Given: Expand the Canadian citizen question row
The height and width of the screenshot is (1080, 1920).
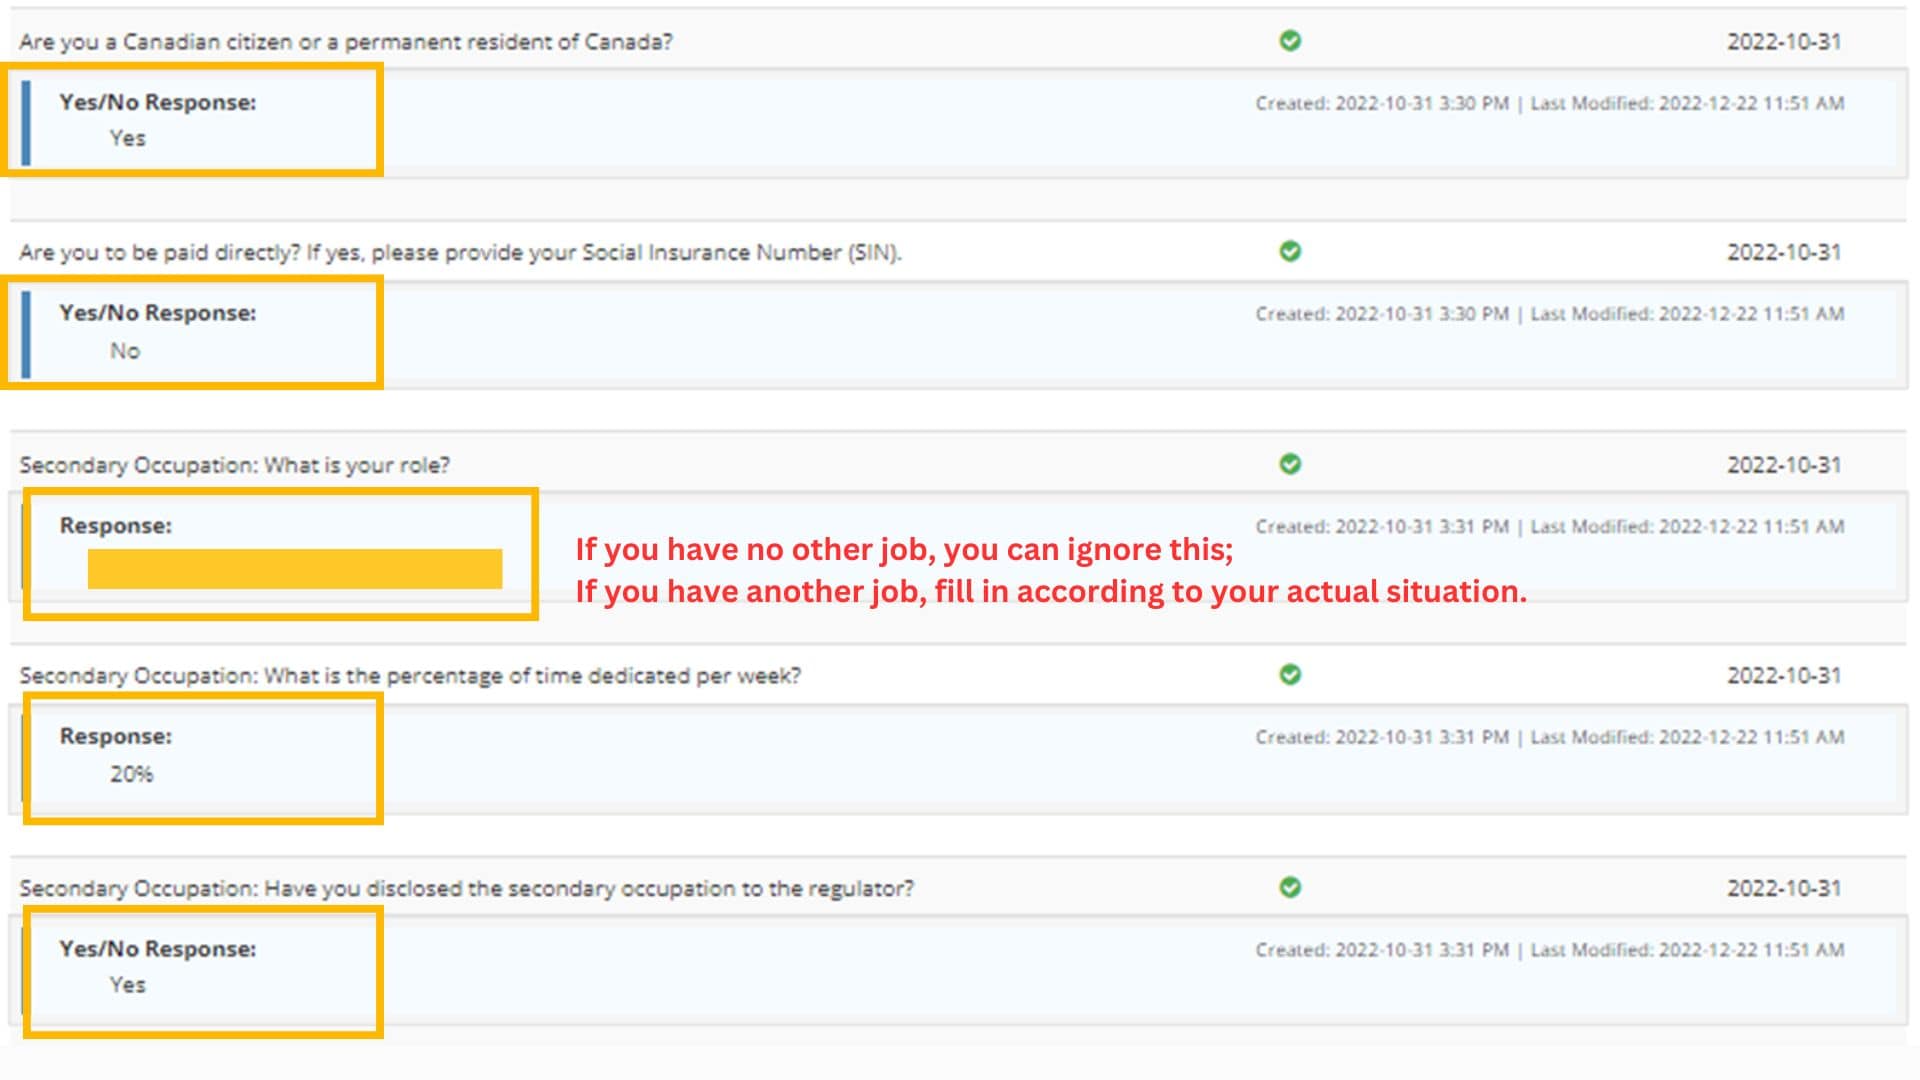Looking at the screenshot, I should point(346,42).
